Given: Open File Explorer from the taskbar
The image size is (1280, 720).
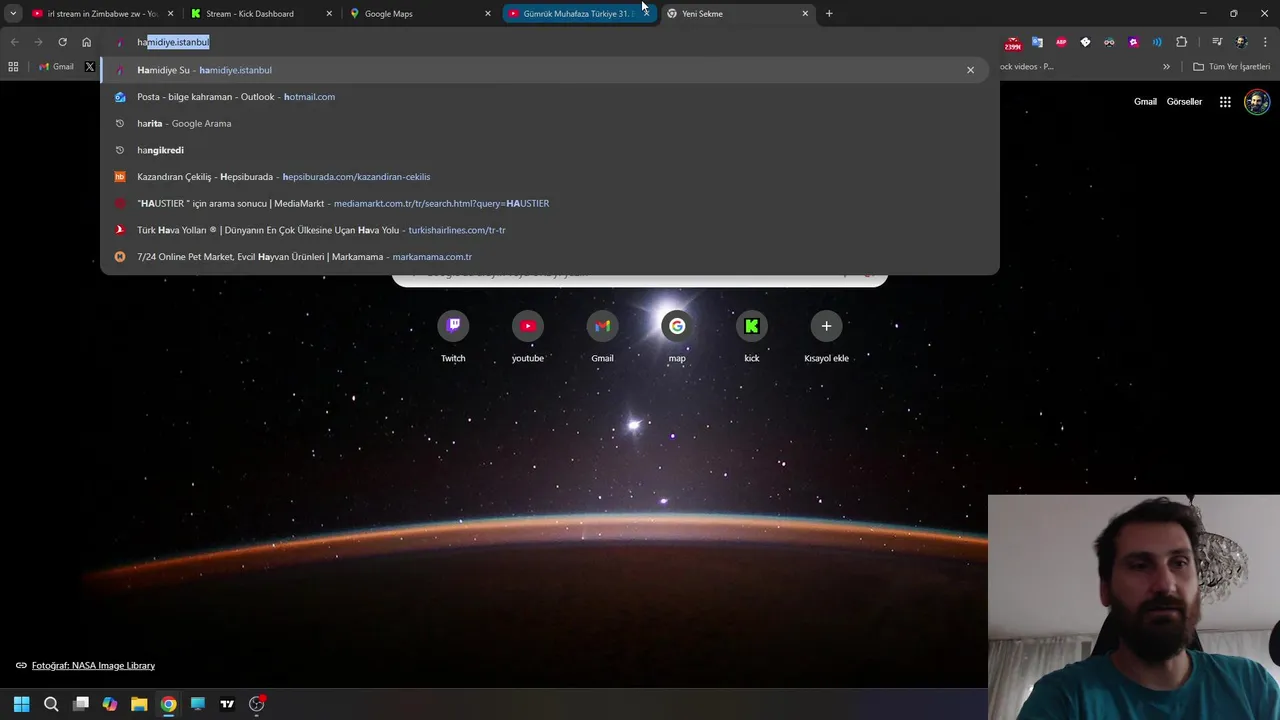Looking at the screenshot, I should pos(139,704).
